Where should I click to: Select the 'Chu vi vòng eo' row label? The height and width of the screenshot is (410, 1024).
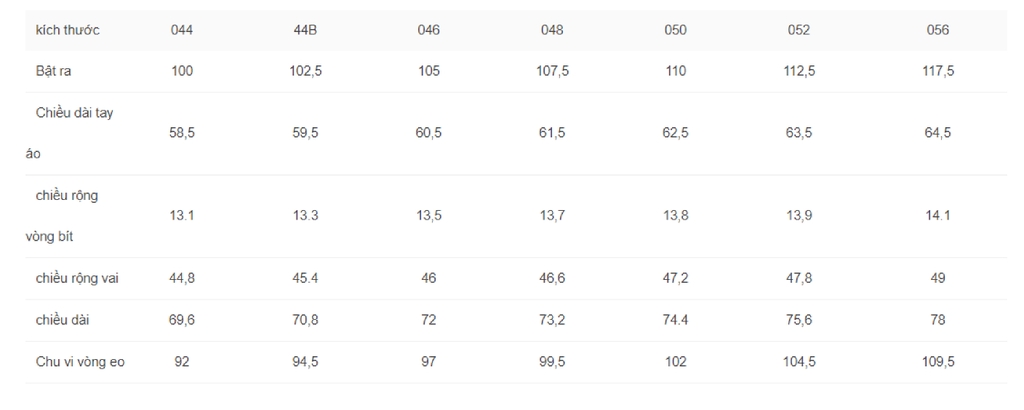[80, 362]
